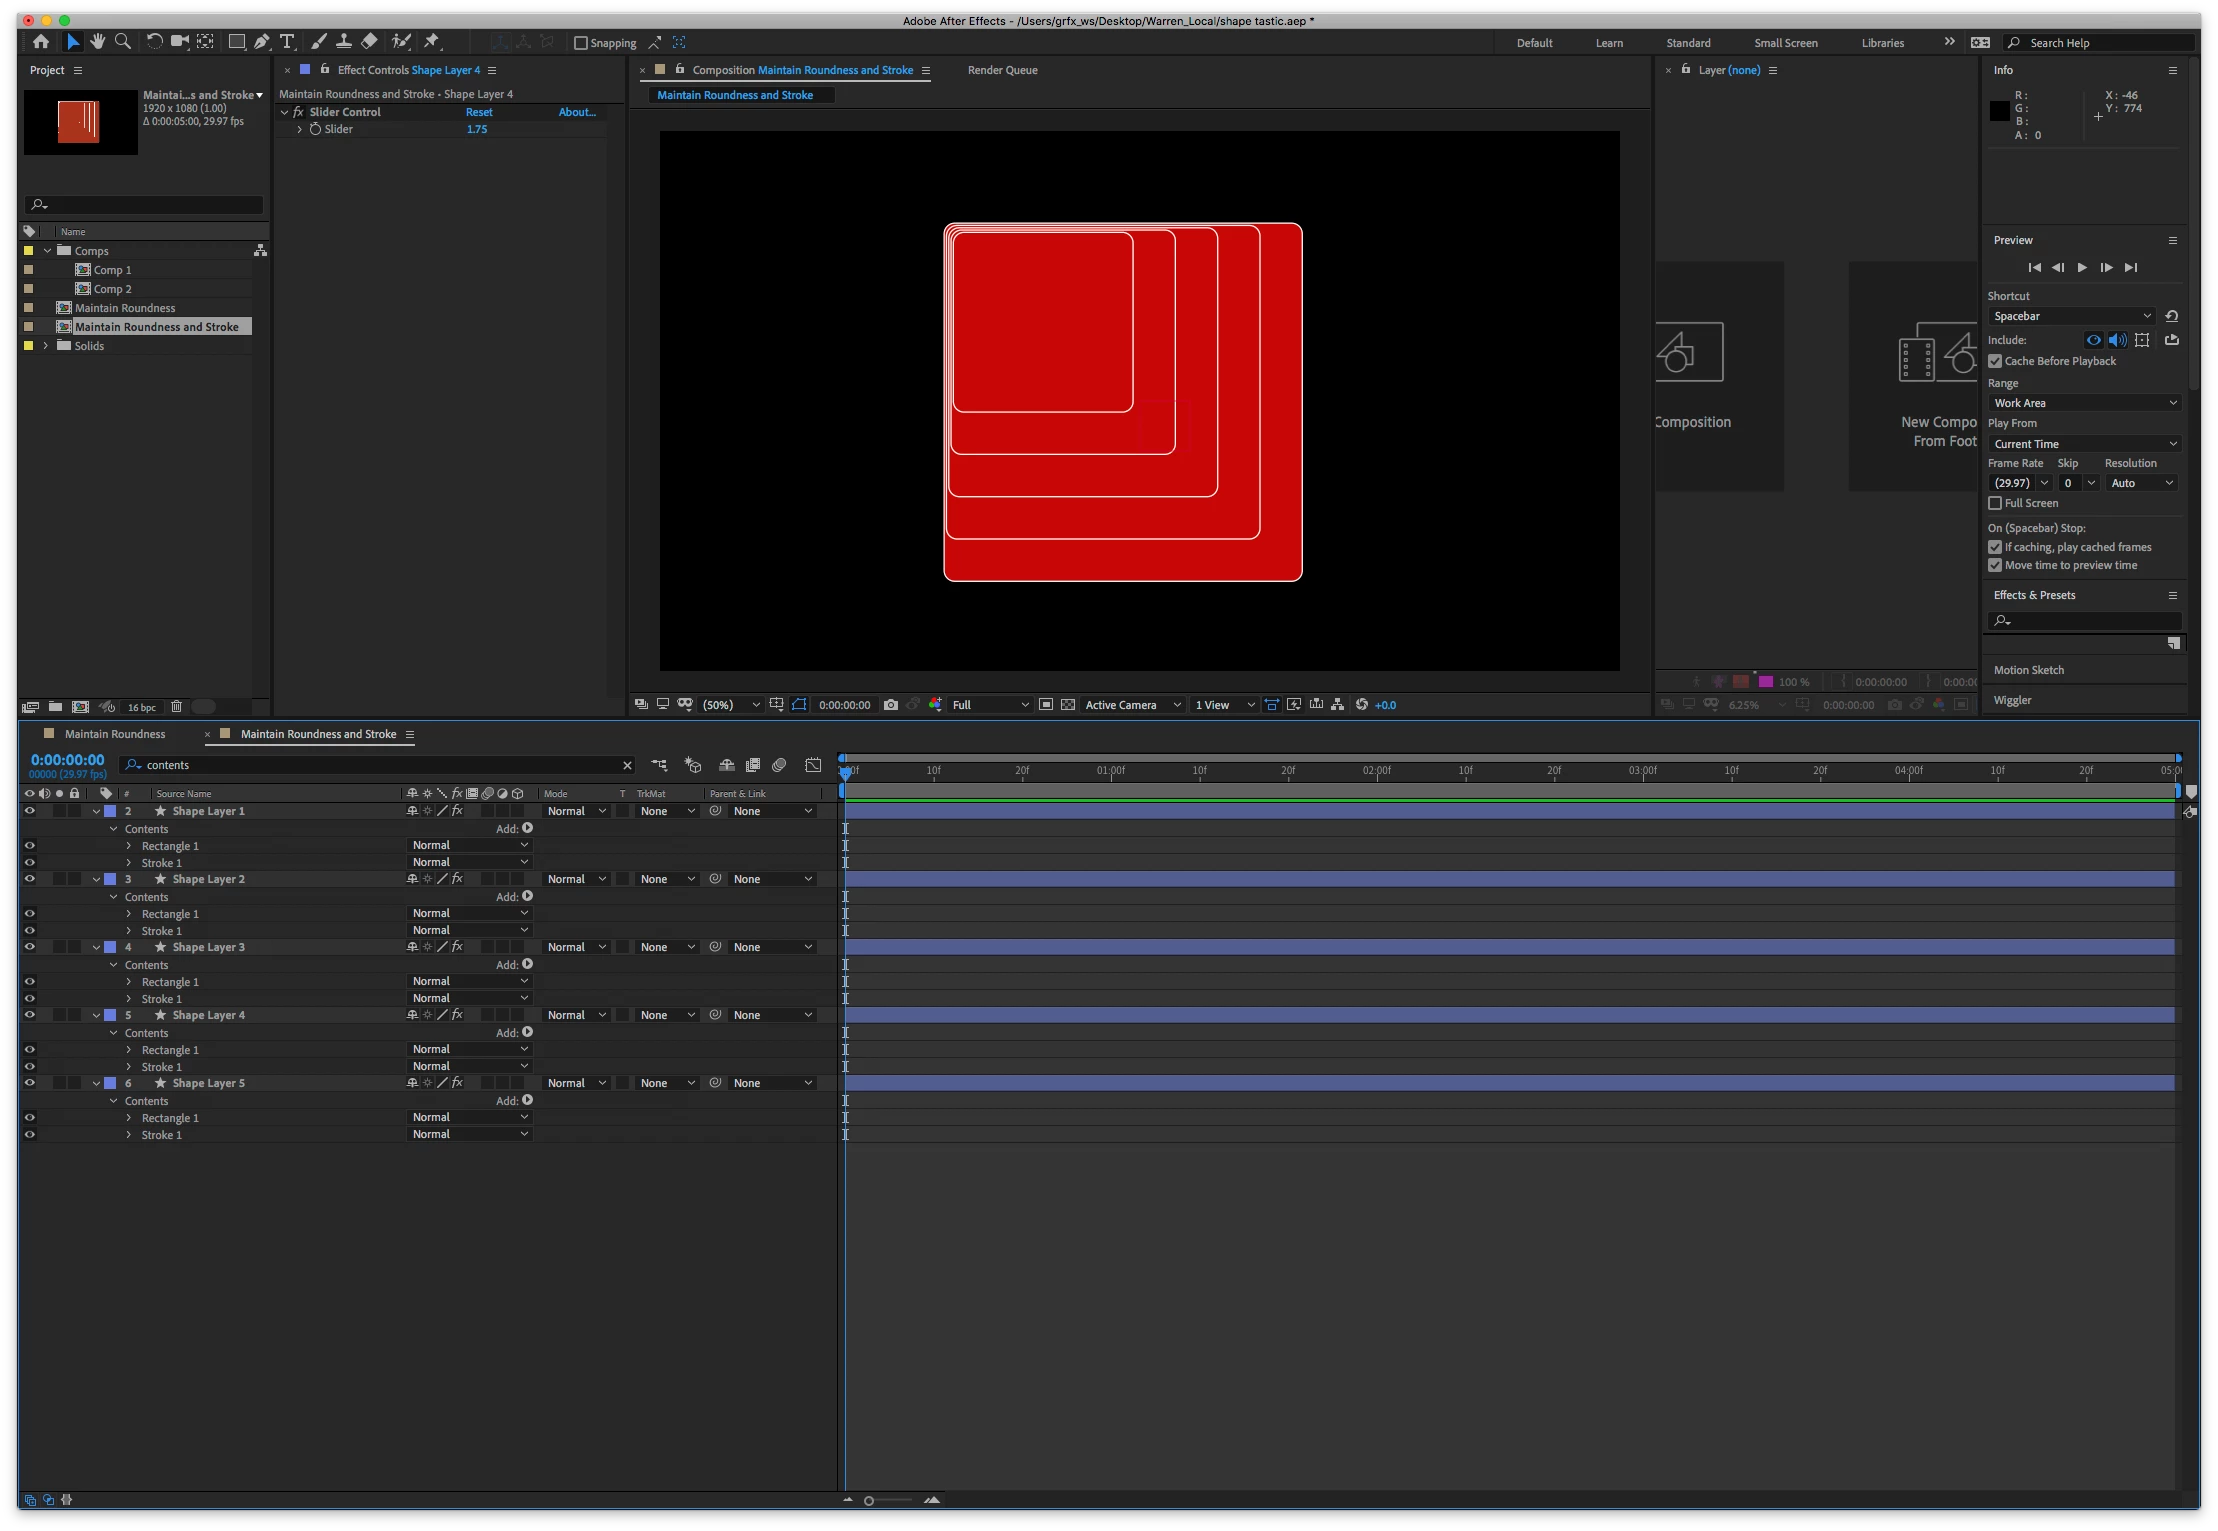Select the Hand tool
This screenshot has height=1531, width=2218.
coord(97,41)
